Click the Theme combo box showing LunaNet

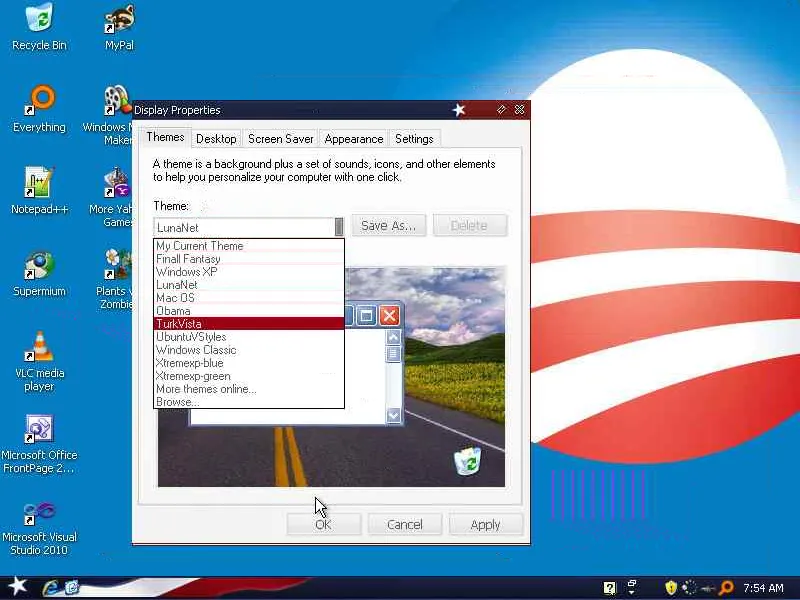[248, 227]
